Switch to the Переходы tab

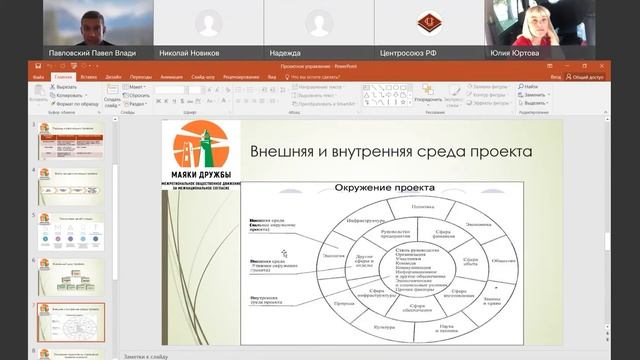click(141, 77)
